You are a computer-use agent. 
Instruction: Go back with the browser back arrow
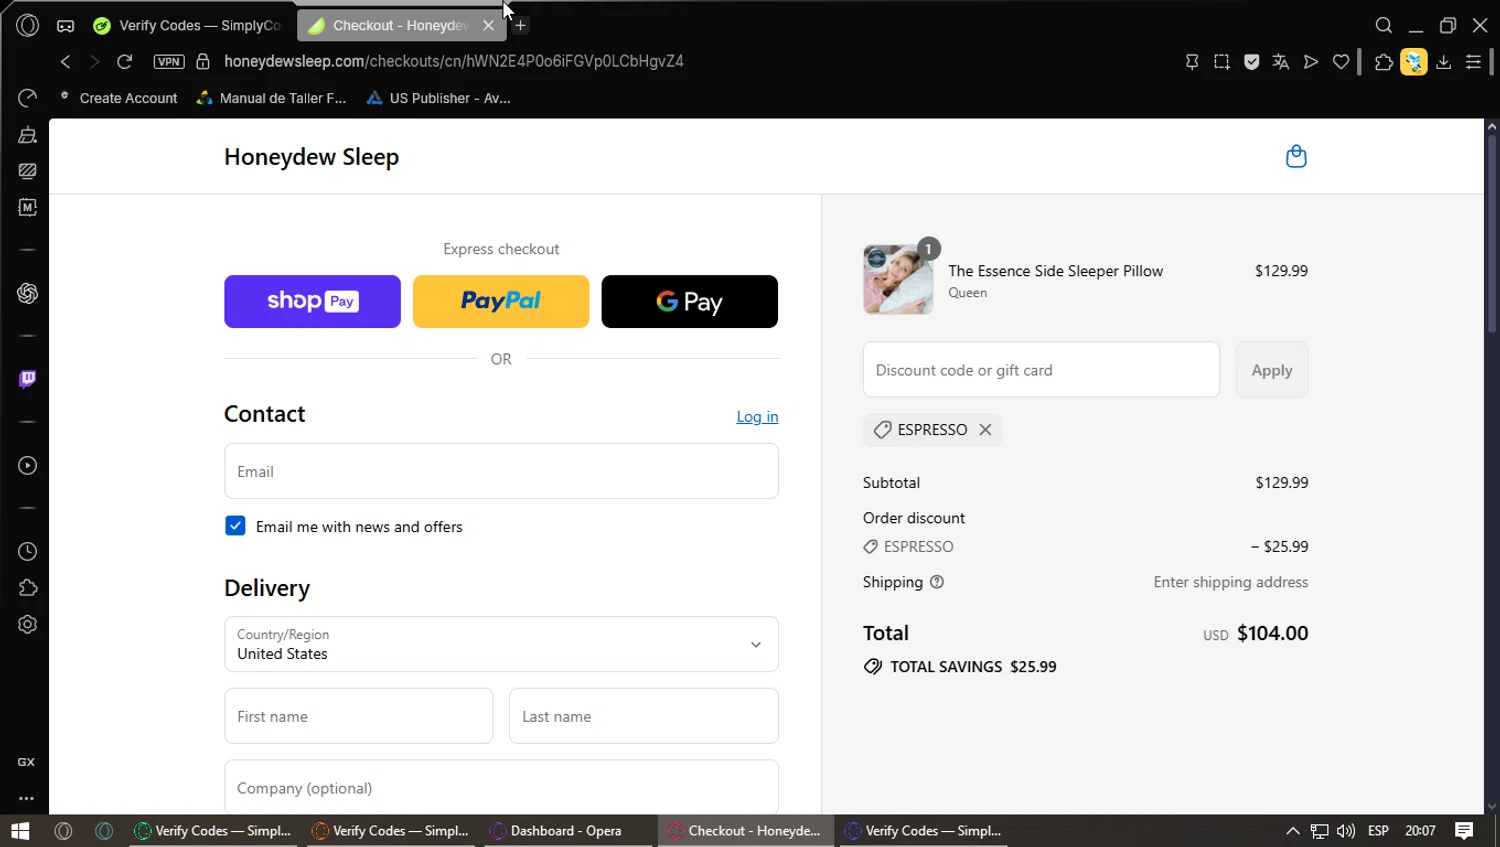[66, 62]
